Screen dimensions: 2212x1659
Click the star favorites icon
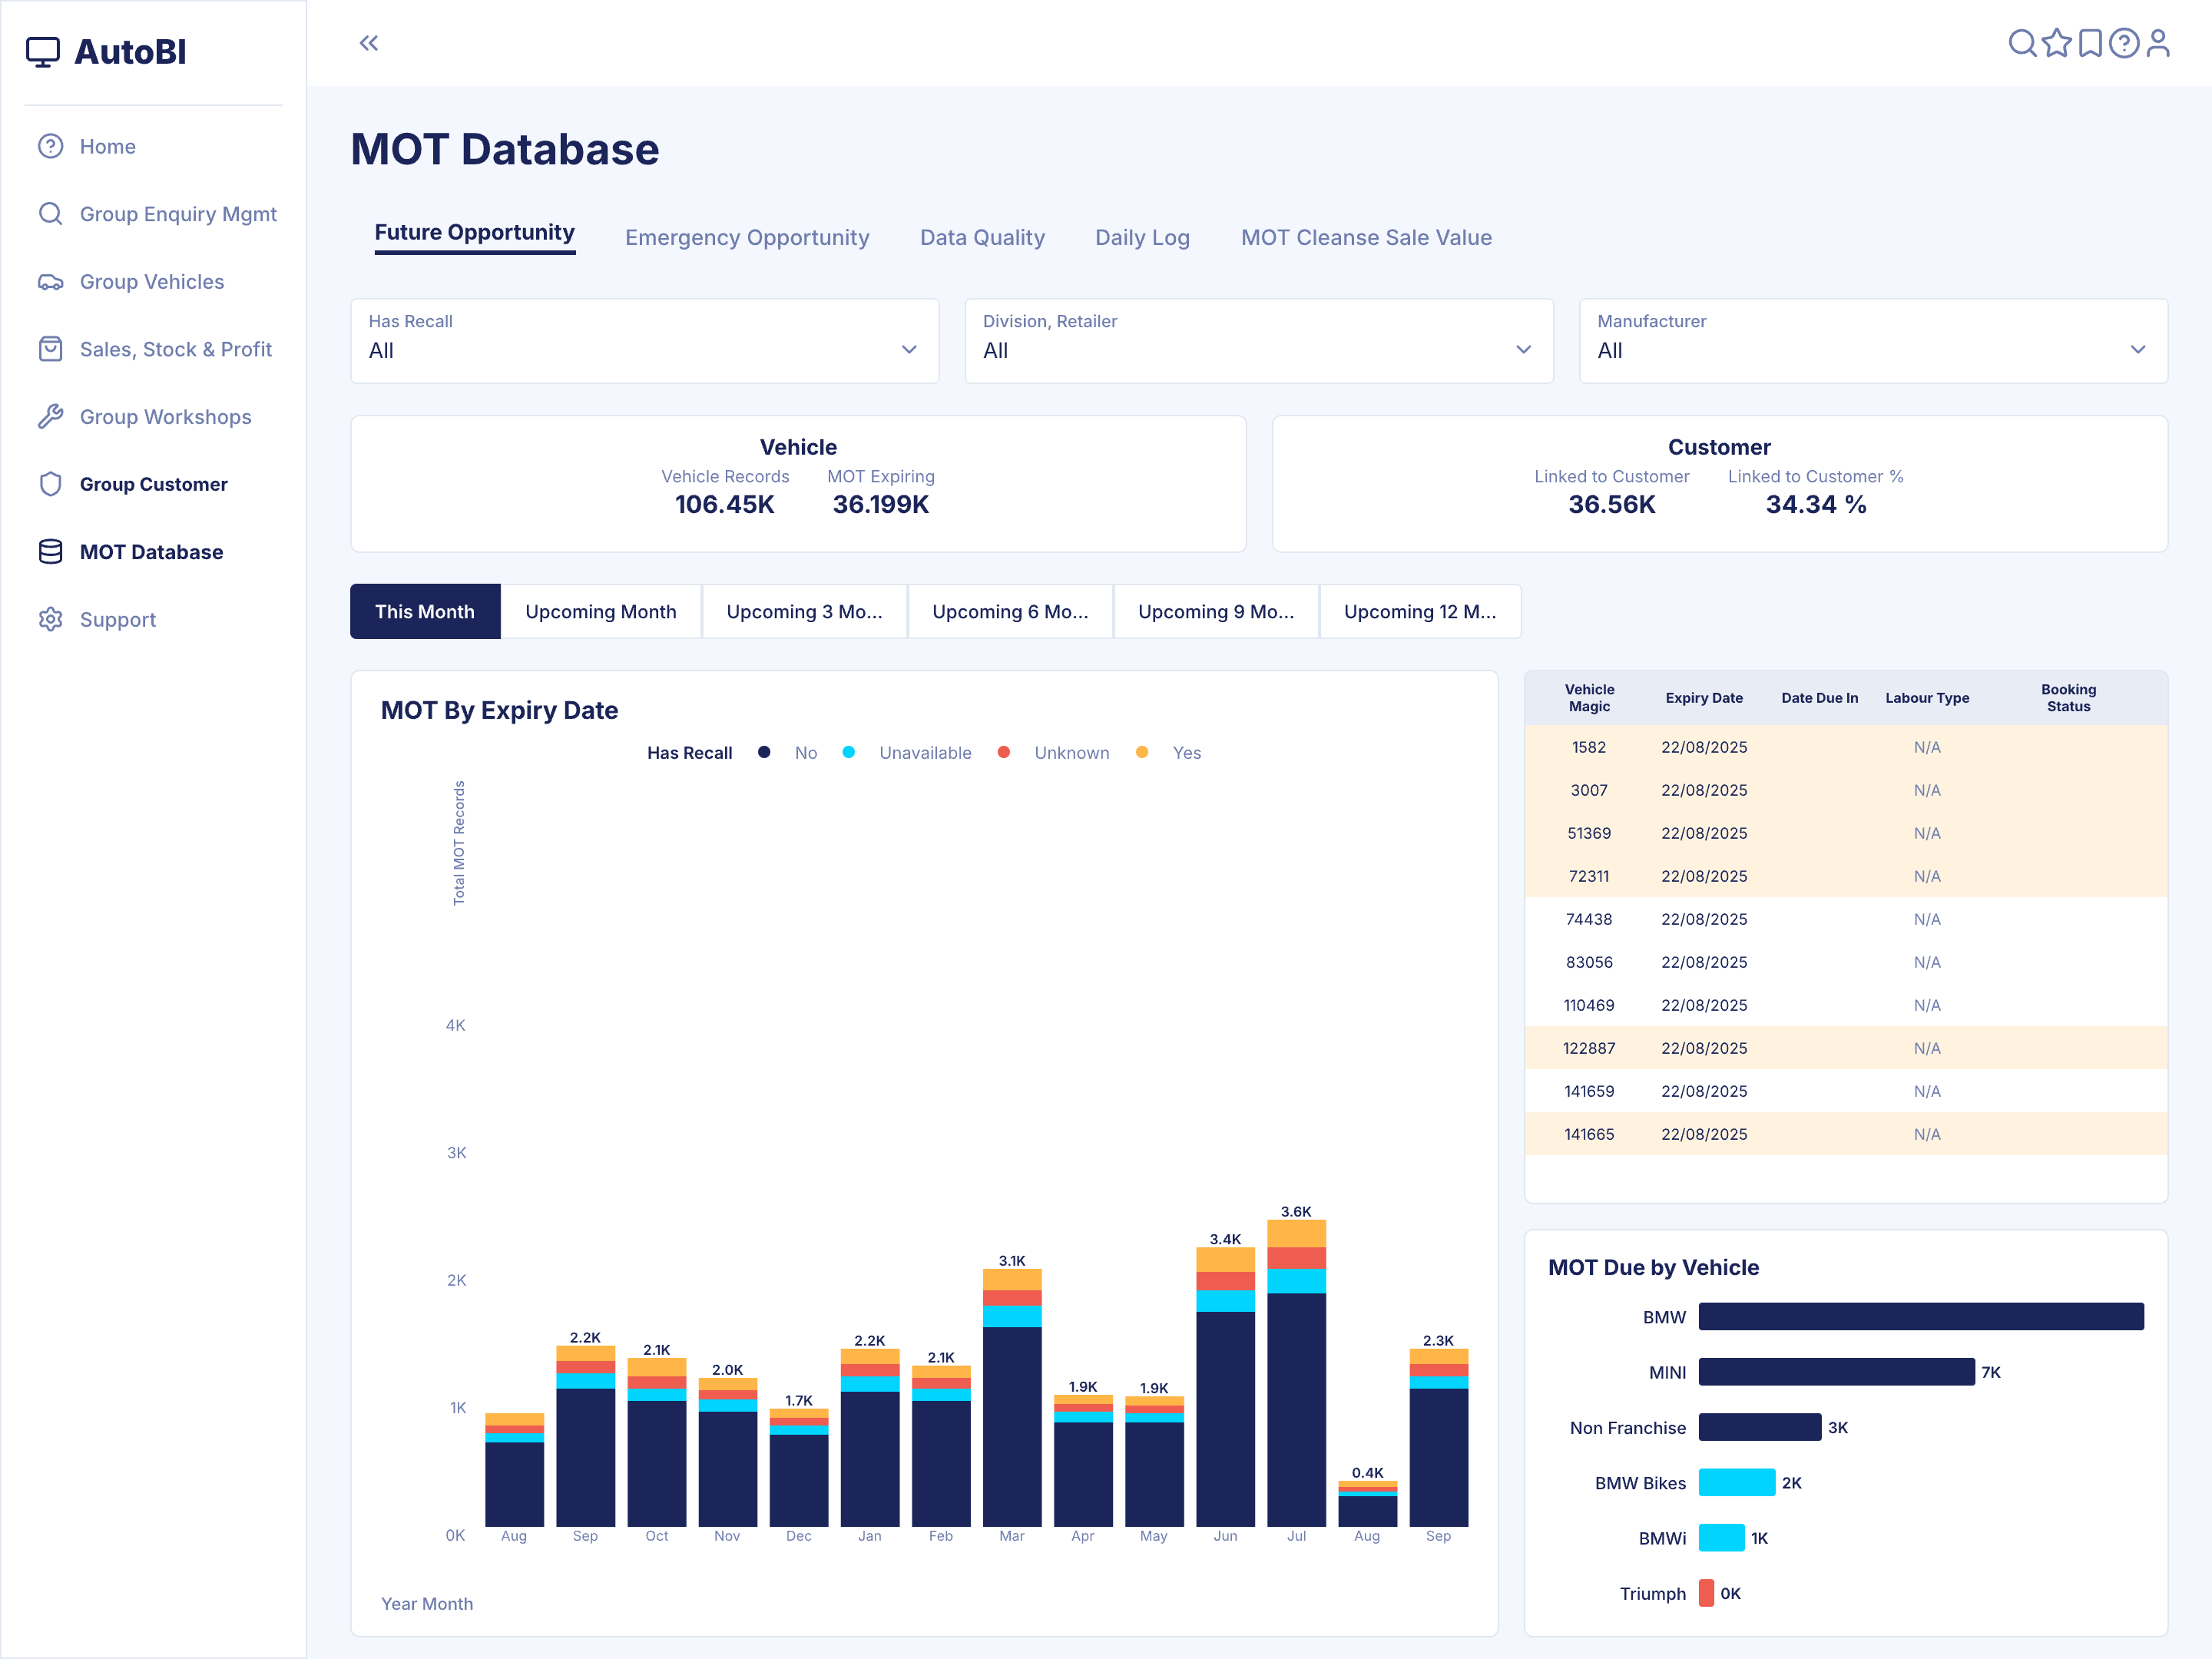[2056, 43]
